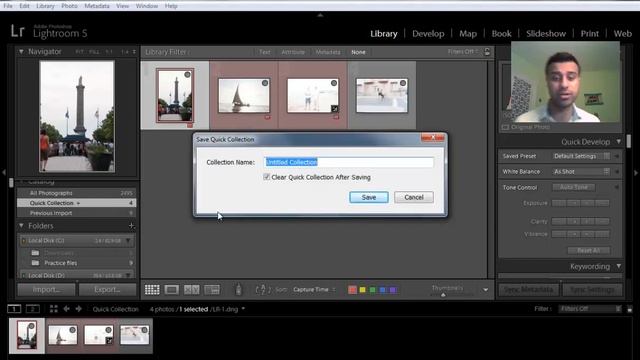This screenshot has width=640, height=360.
Task: Toggle sort direction a-z icon
Action: [263, 290]
